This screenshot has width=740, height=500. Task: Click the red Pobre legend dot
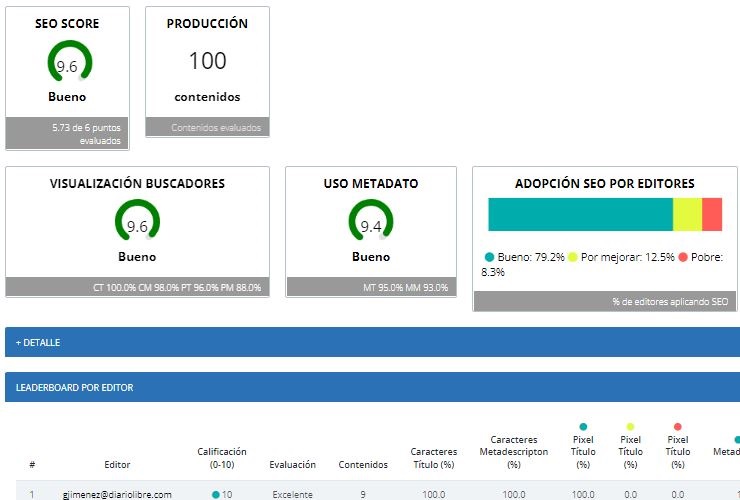pos(683,257)
